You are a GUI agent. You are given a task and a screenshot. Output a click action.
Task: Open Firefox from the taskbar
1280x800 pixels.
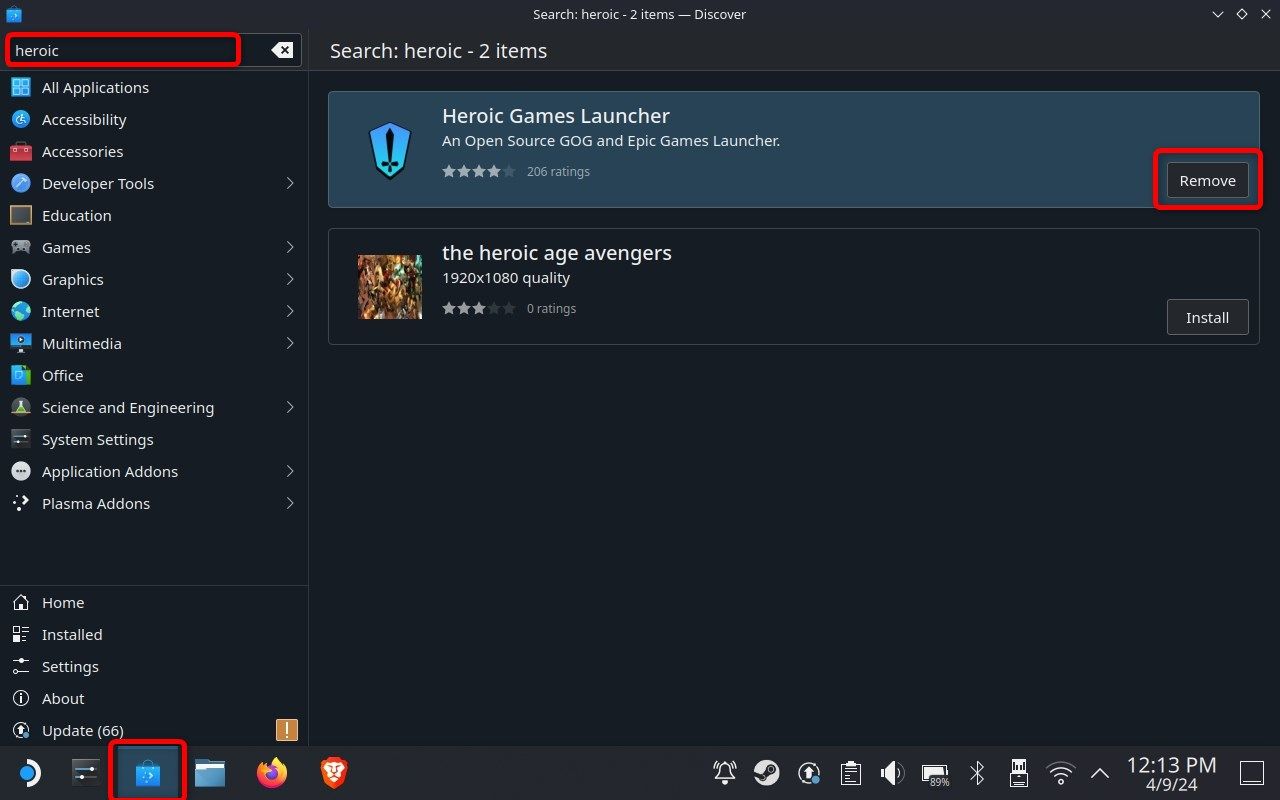click(x=271, y=772)
